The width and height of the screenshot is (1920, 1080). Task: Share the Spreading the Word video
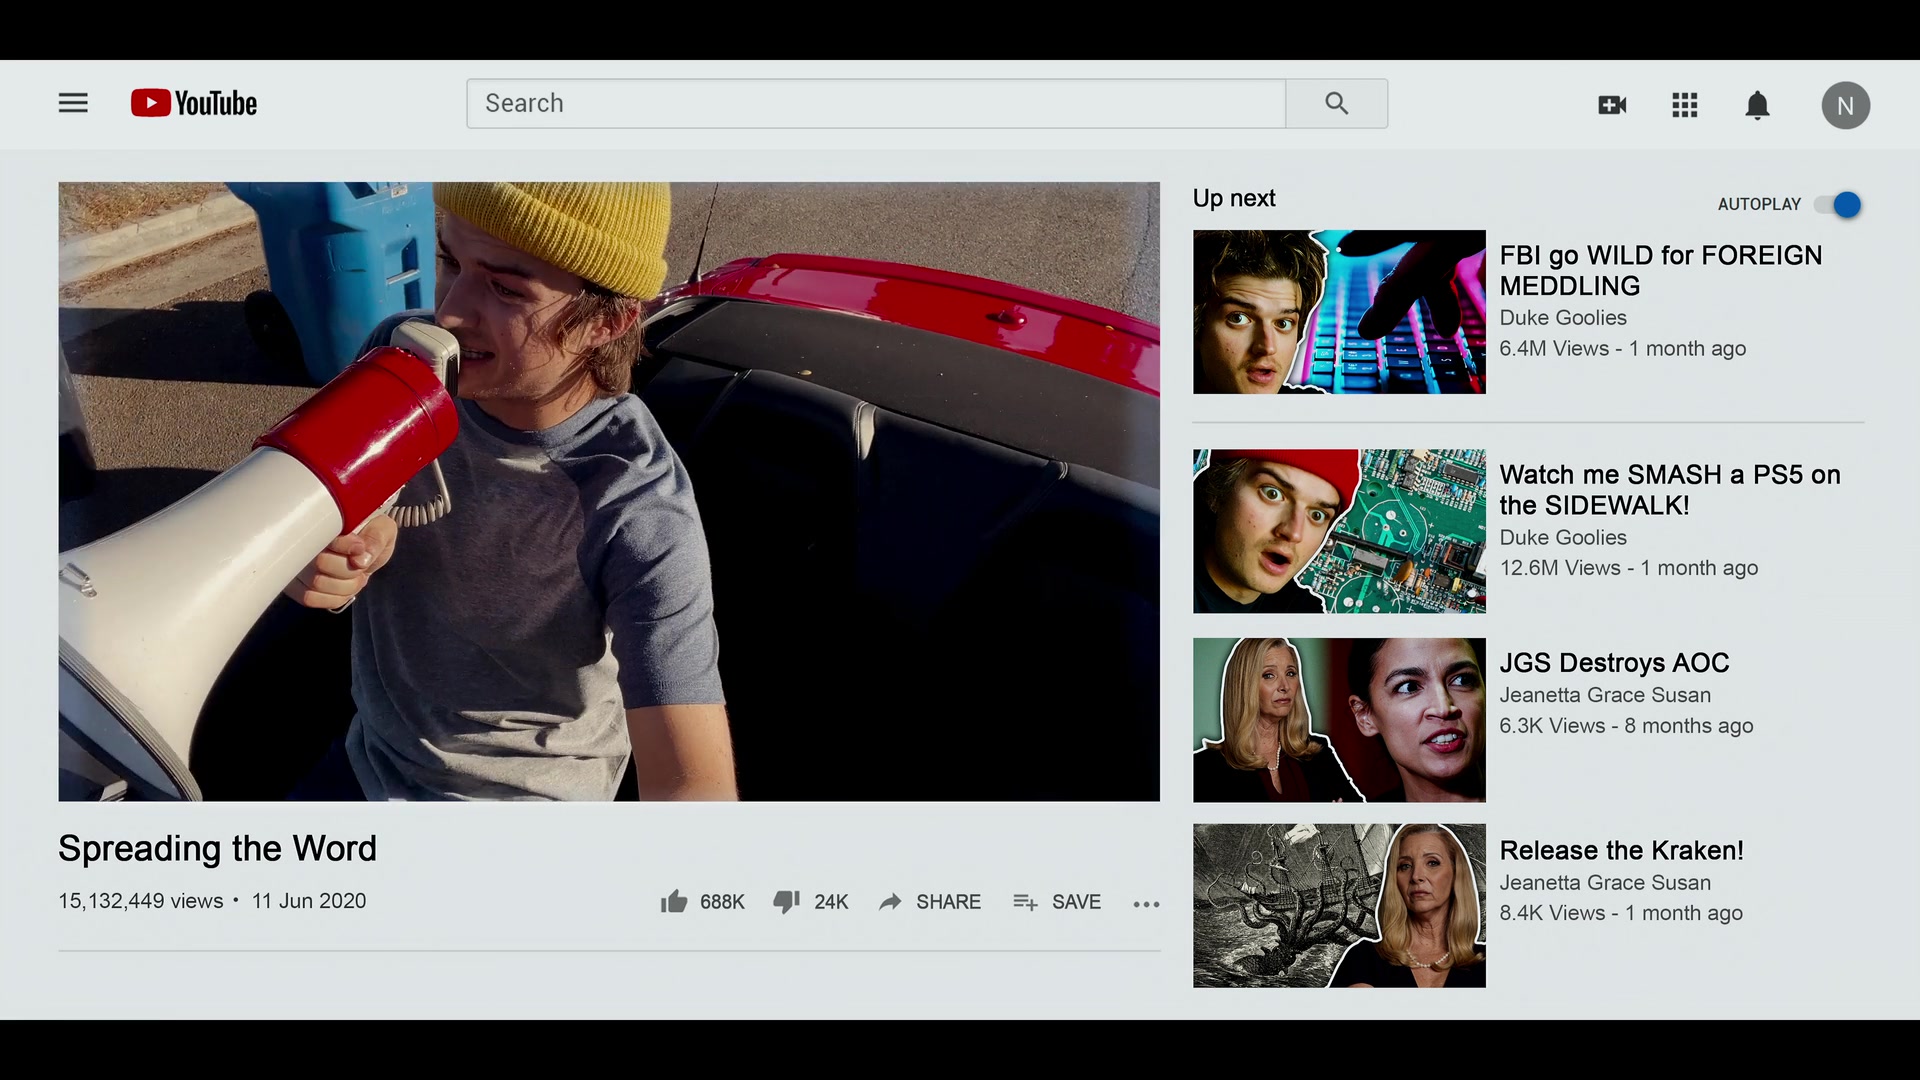(x=929, y=902)
